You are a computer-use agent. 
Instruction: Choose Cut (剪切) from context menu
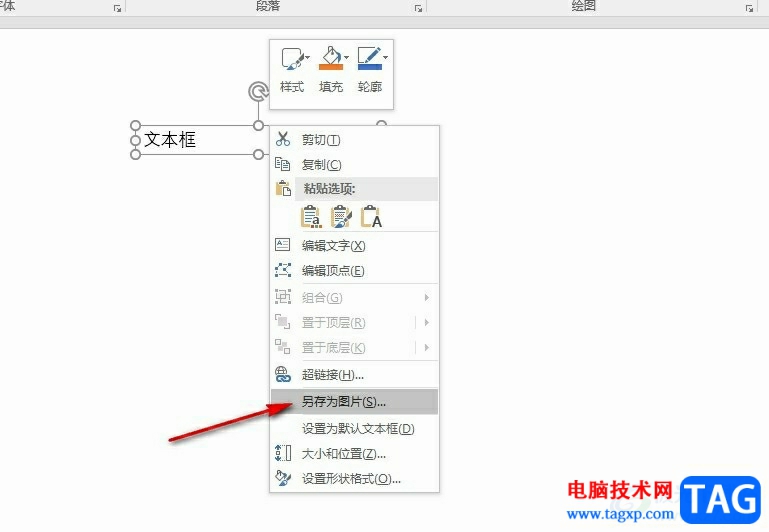354,140
